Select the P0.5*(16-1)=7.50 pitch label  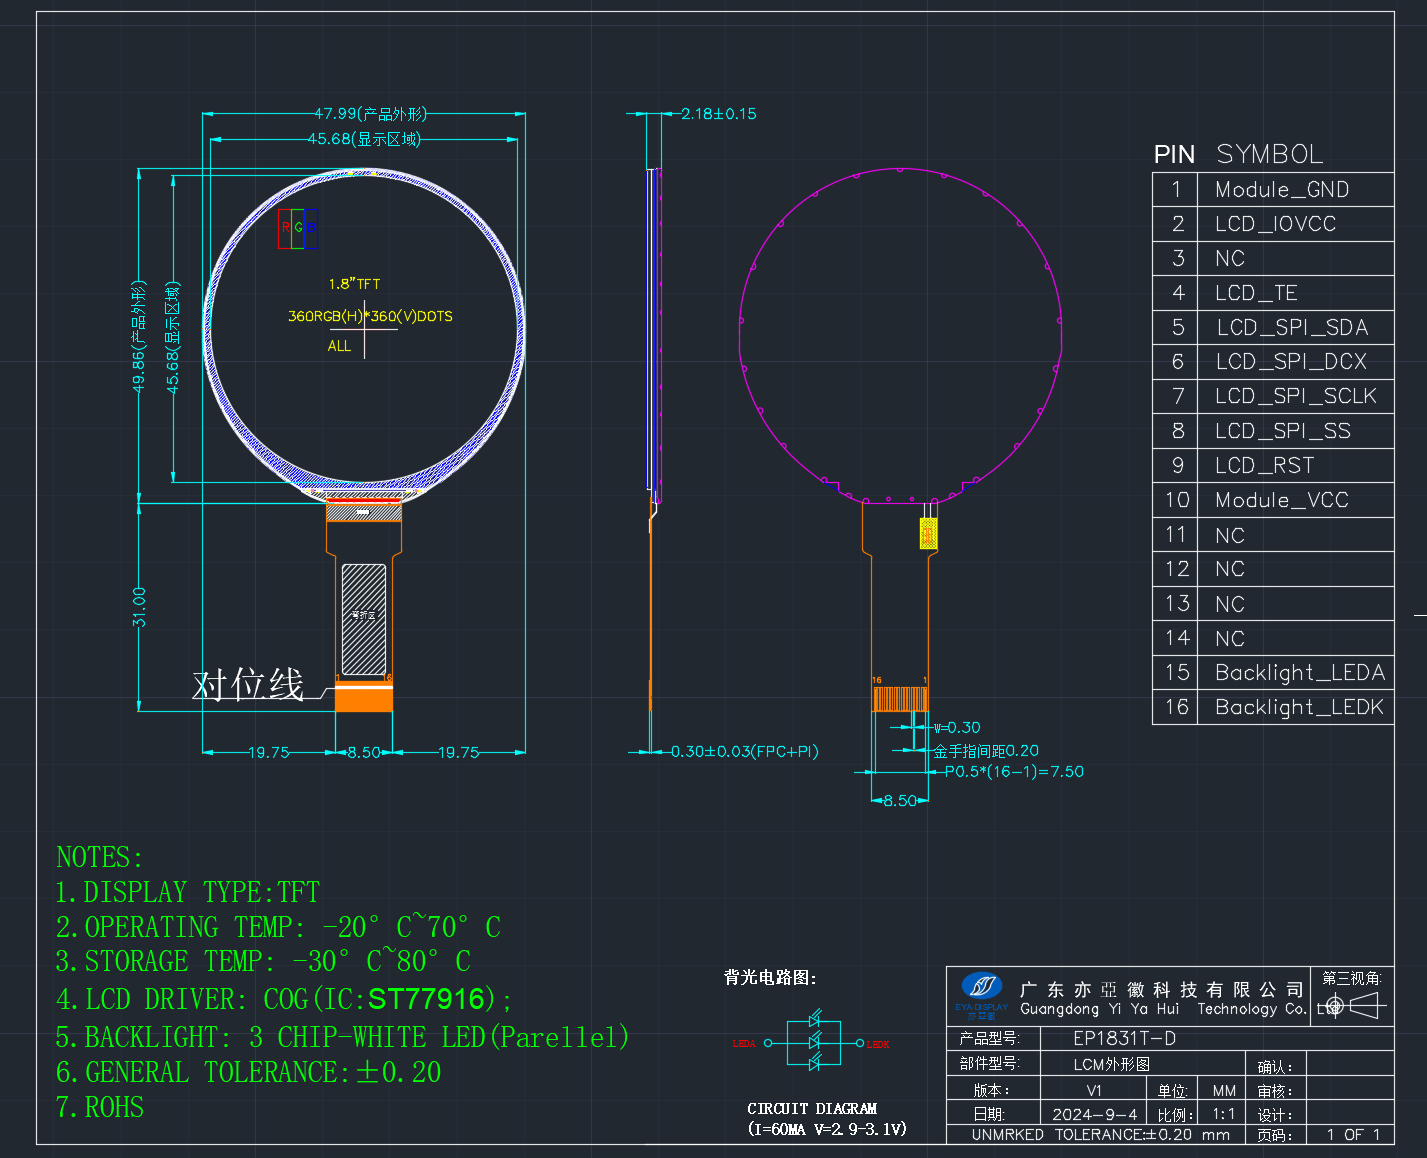tap(1014, 771)
